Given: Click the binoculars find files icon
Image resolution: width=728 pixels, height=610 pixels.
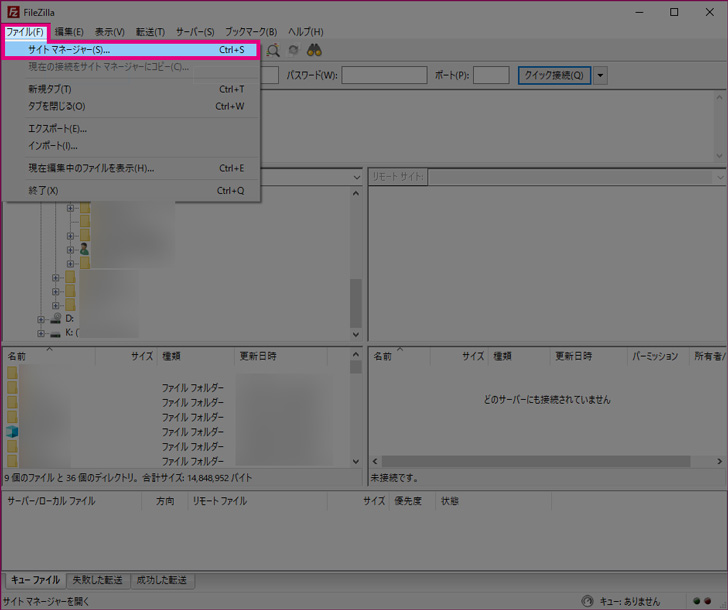Looking at the screenshot, I should click(x=313, y=50).
